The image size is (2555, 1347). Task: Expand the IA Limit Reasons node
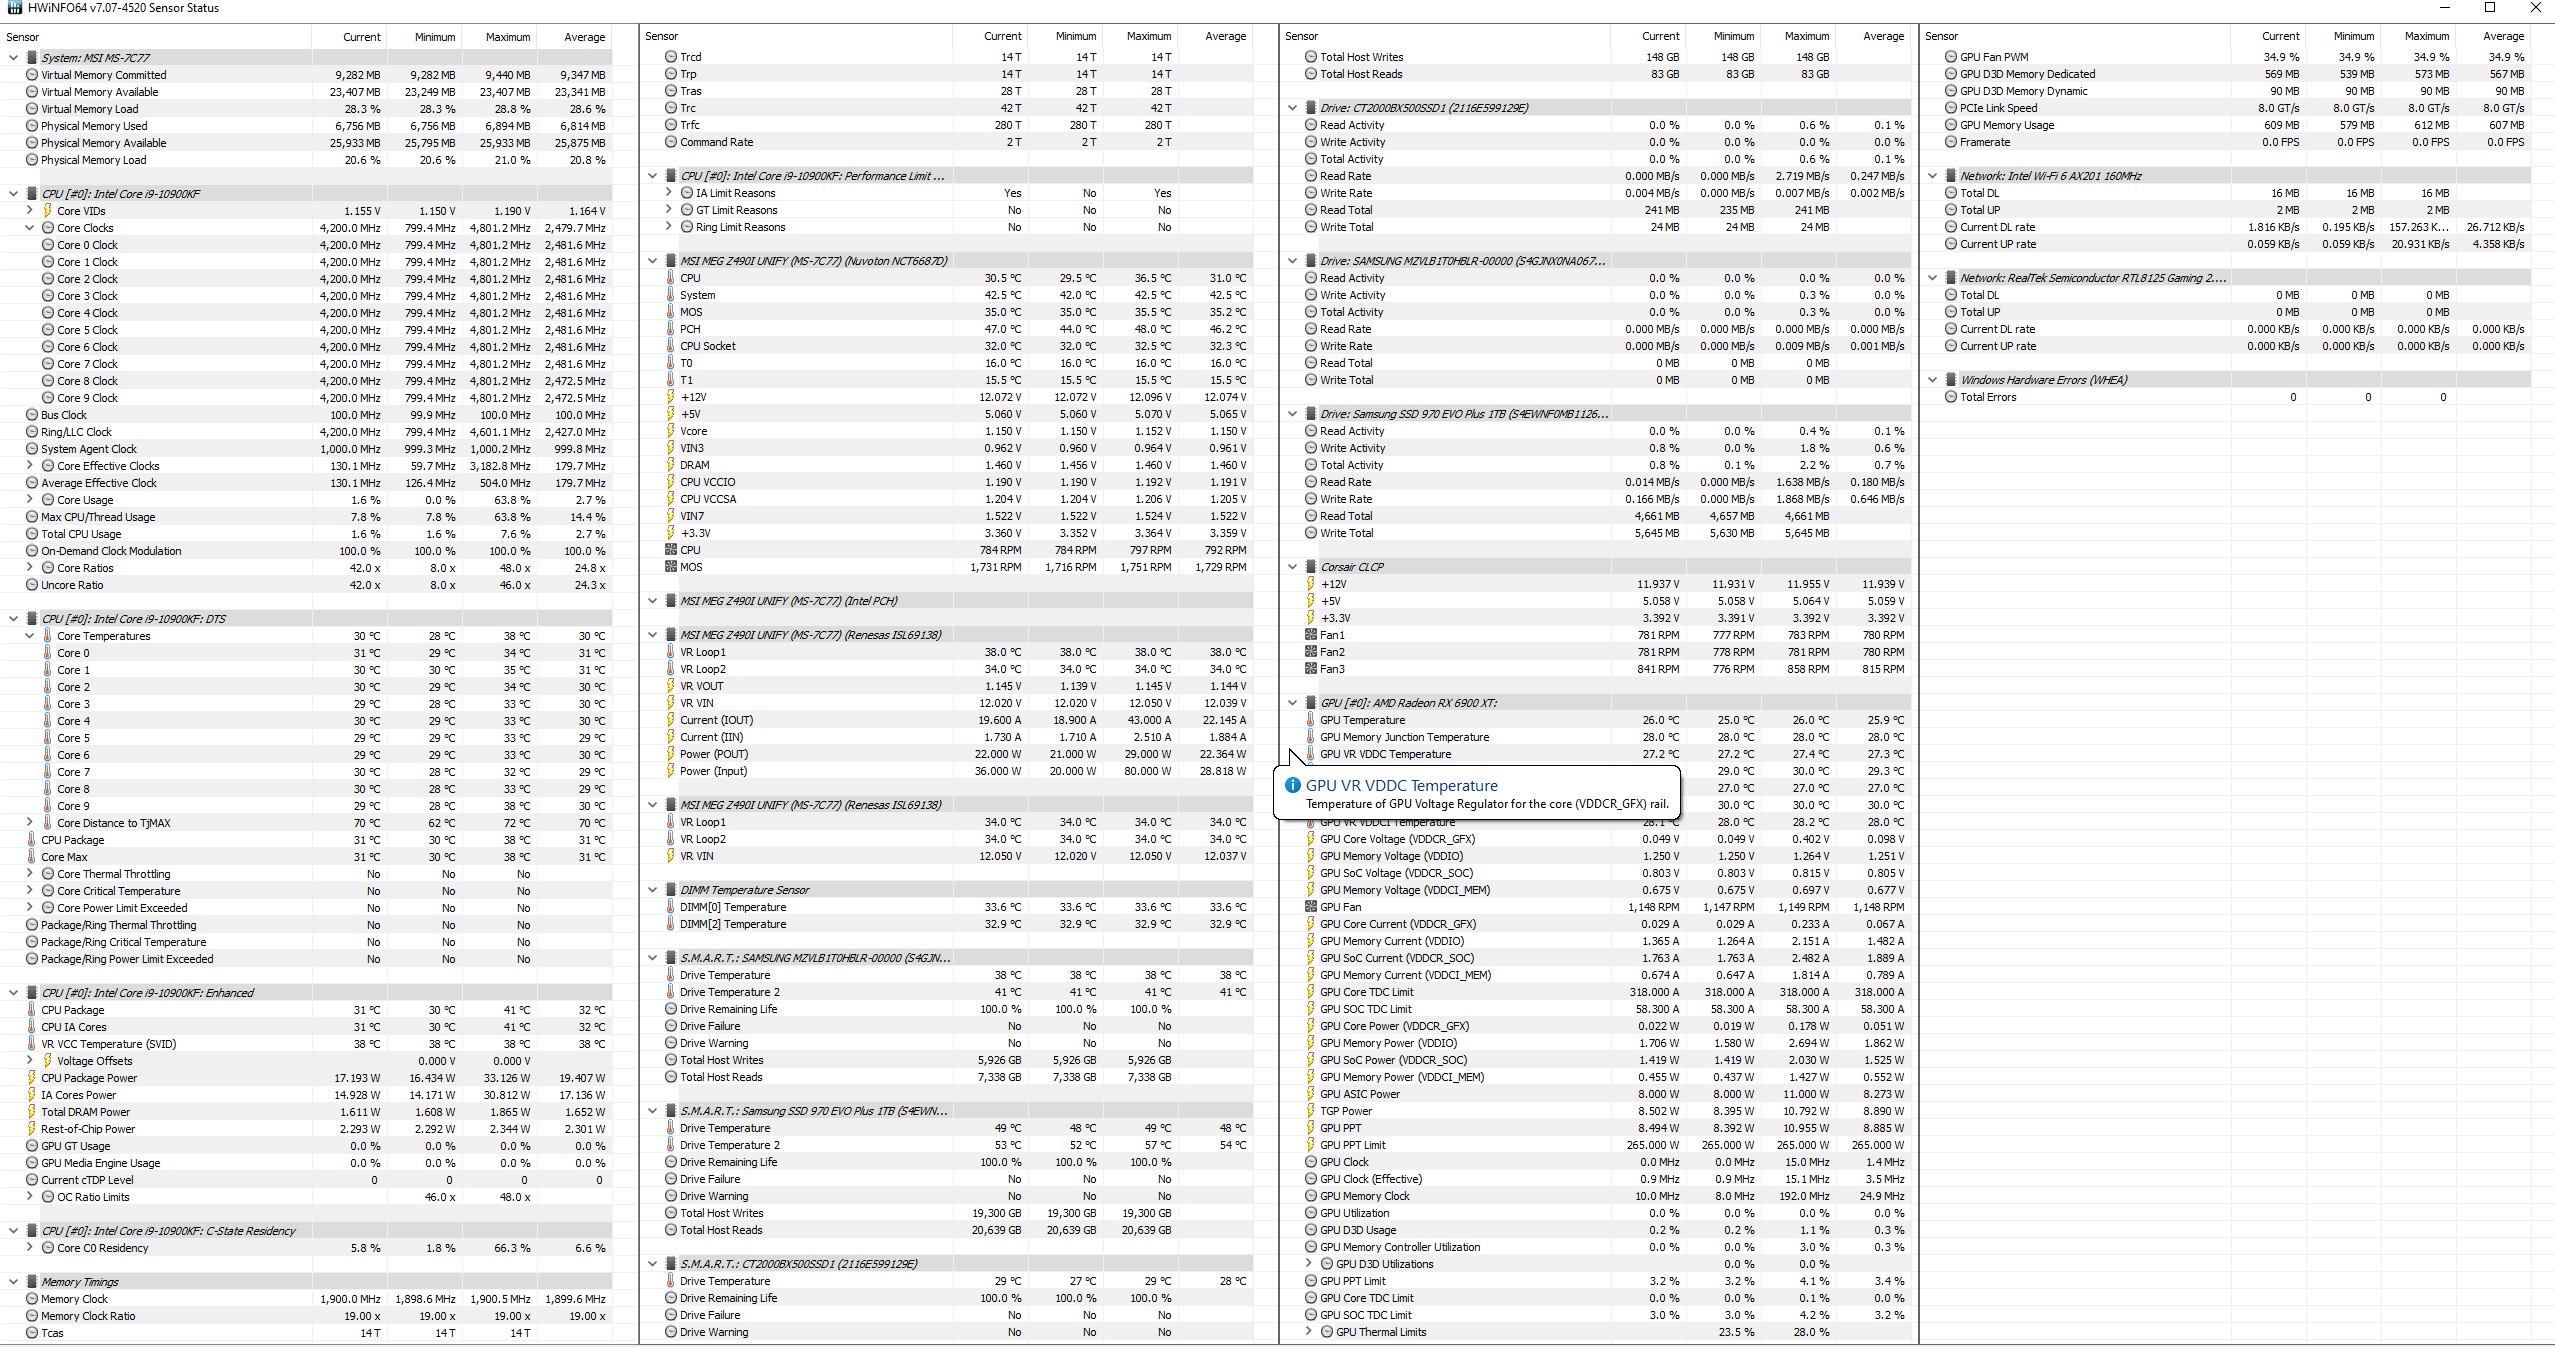668,193
